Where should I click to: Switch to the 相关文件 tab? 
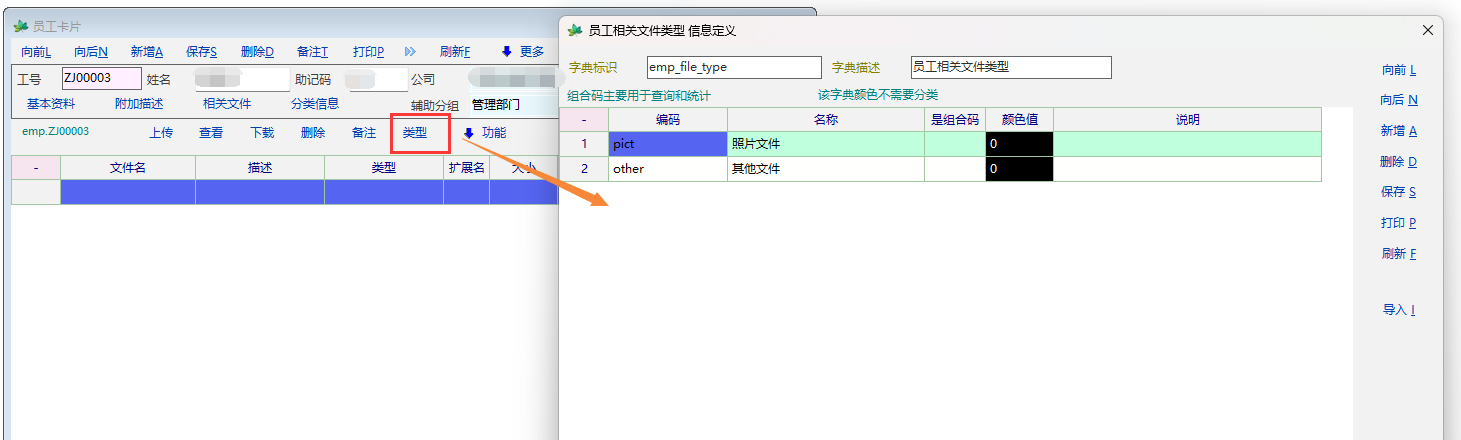[x=227, y=104]
